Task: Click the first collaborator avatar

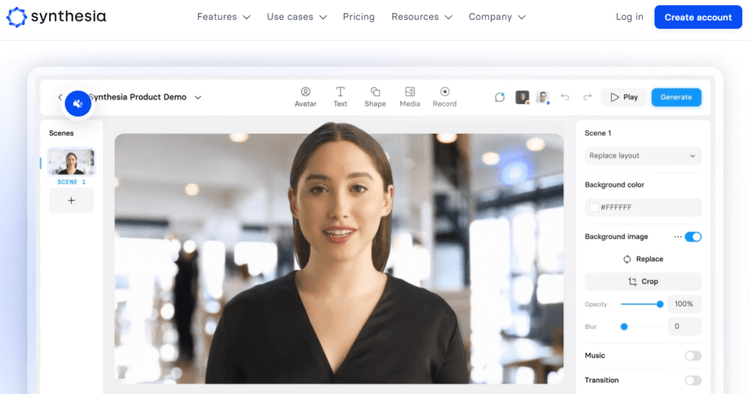Action: 522,97
